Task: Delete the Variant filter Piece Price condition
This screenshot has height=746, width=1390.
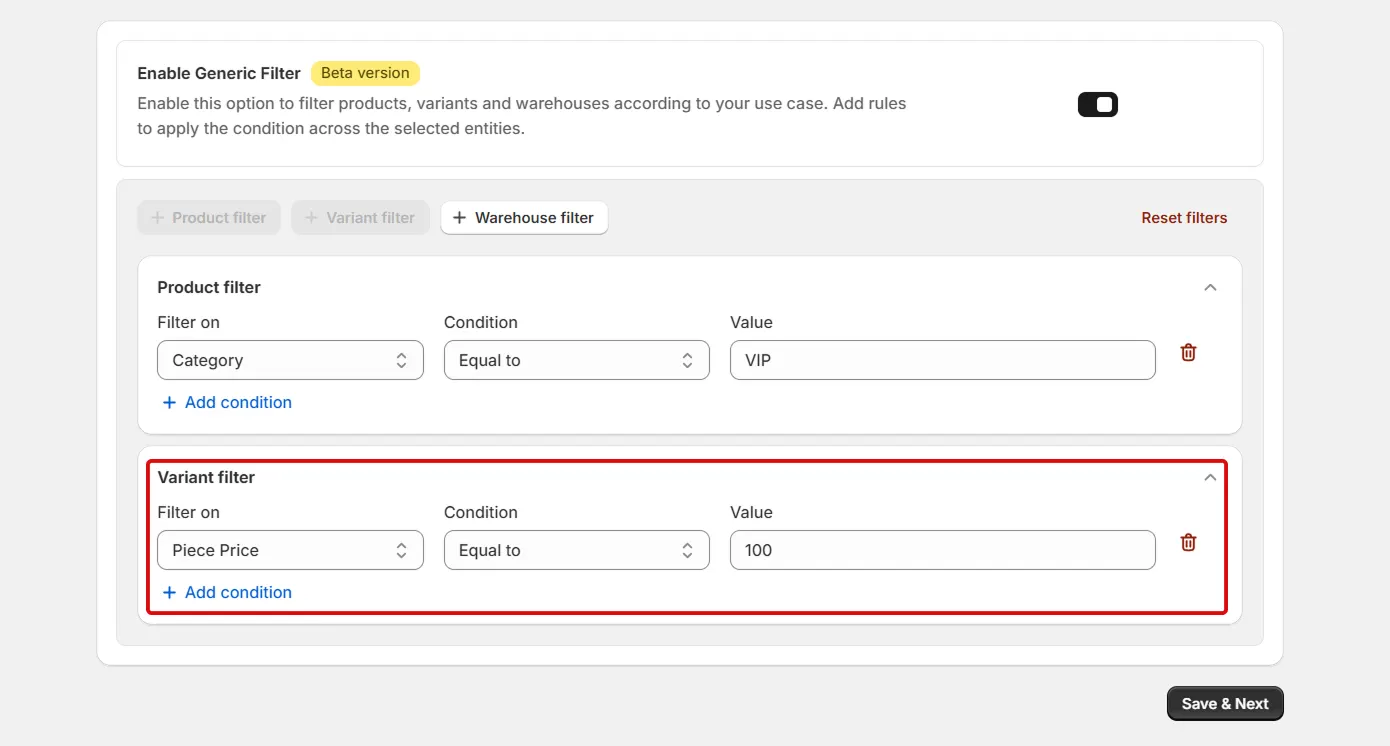Action: tap(1188, 542)
